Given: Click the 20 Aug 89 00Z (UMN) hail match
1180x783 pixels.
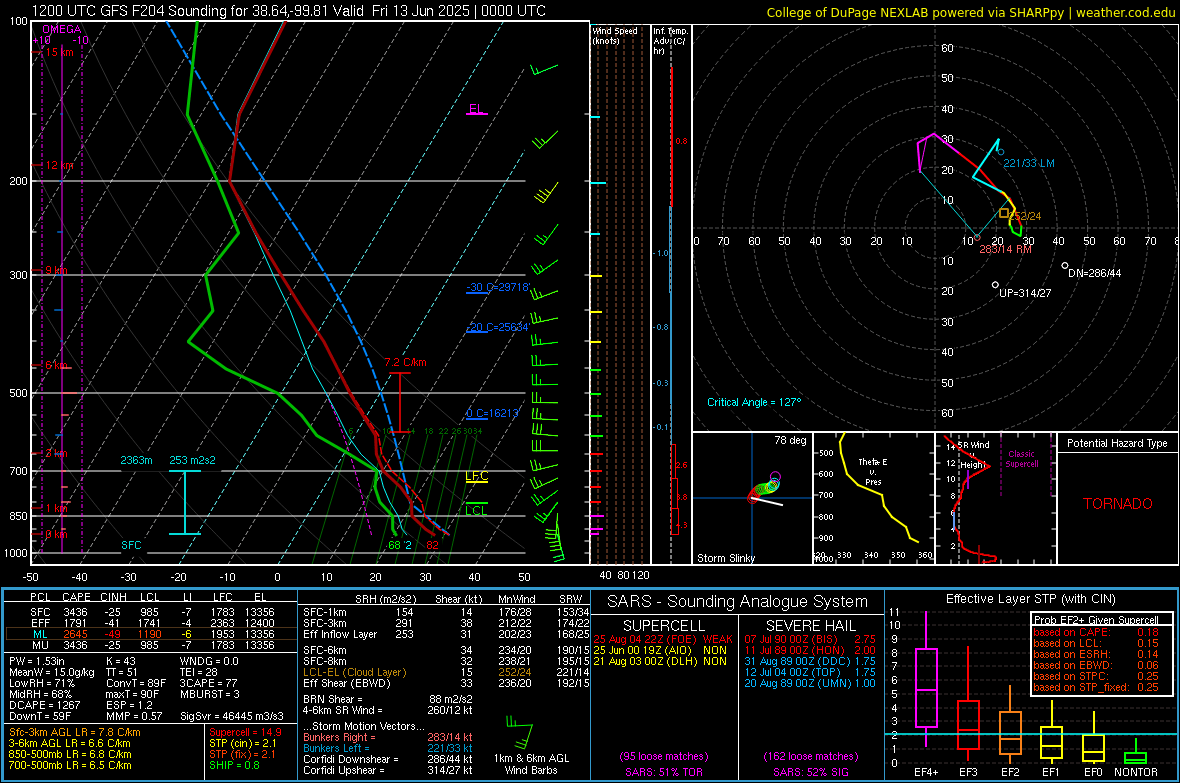Looking at the screenshot, I should pos(810,684).
